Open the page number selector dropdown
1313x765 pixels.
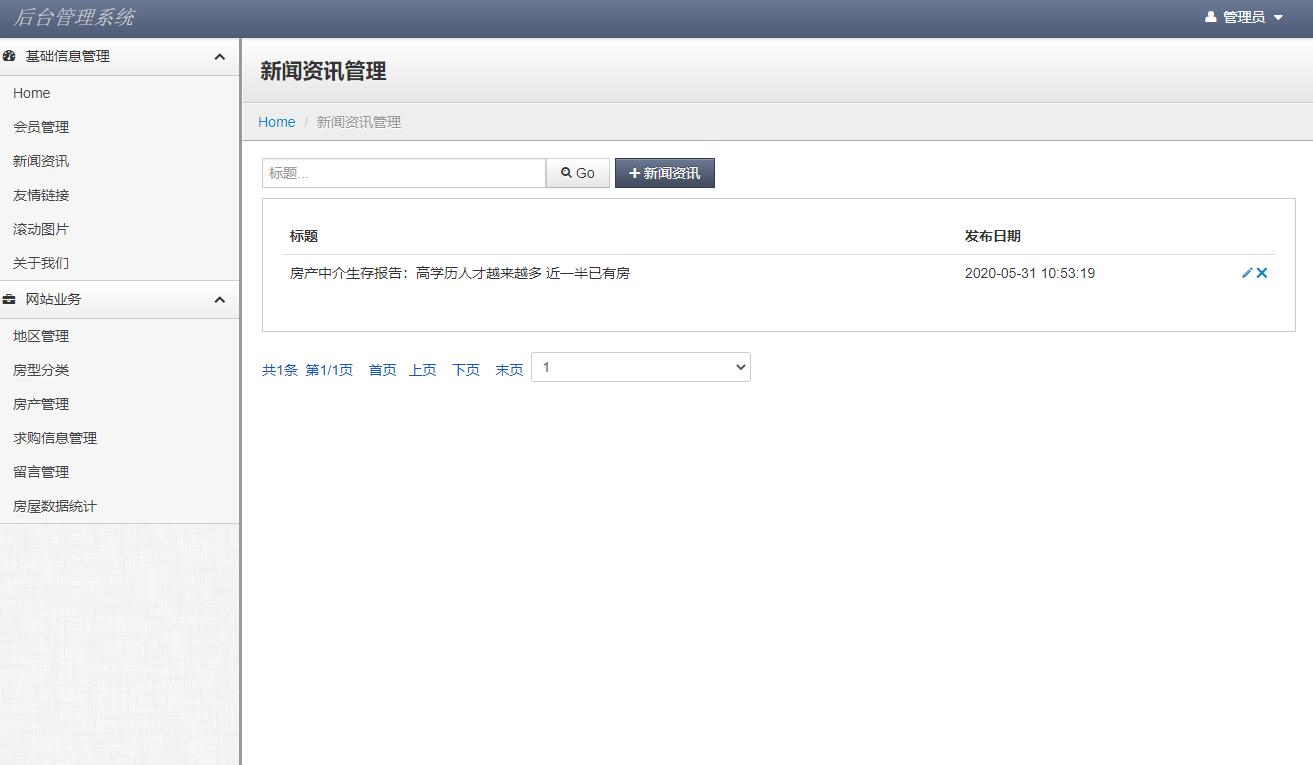640,367
